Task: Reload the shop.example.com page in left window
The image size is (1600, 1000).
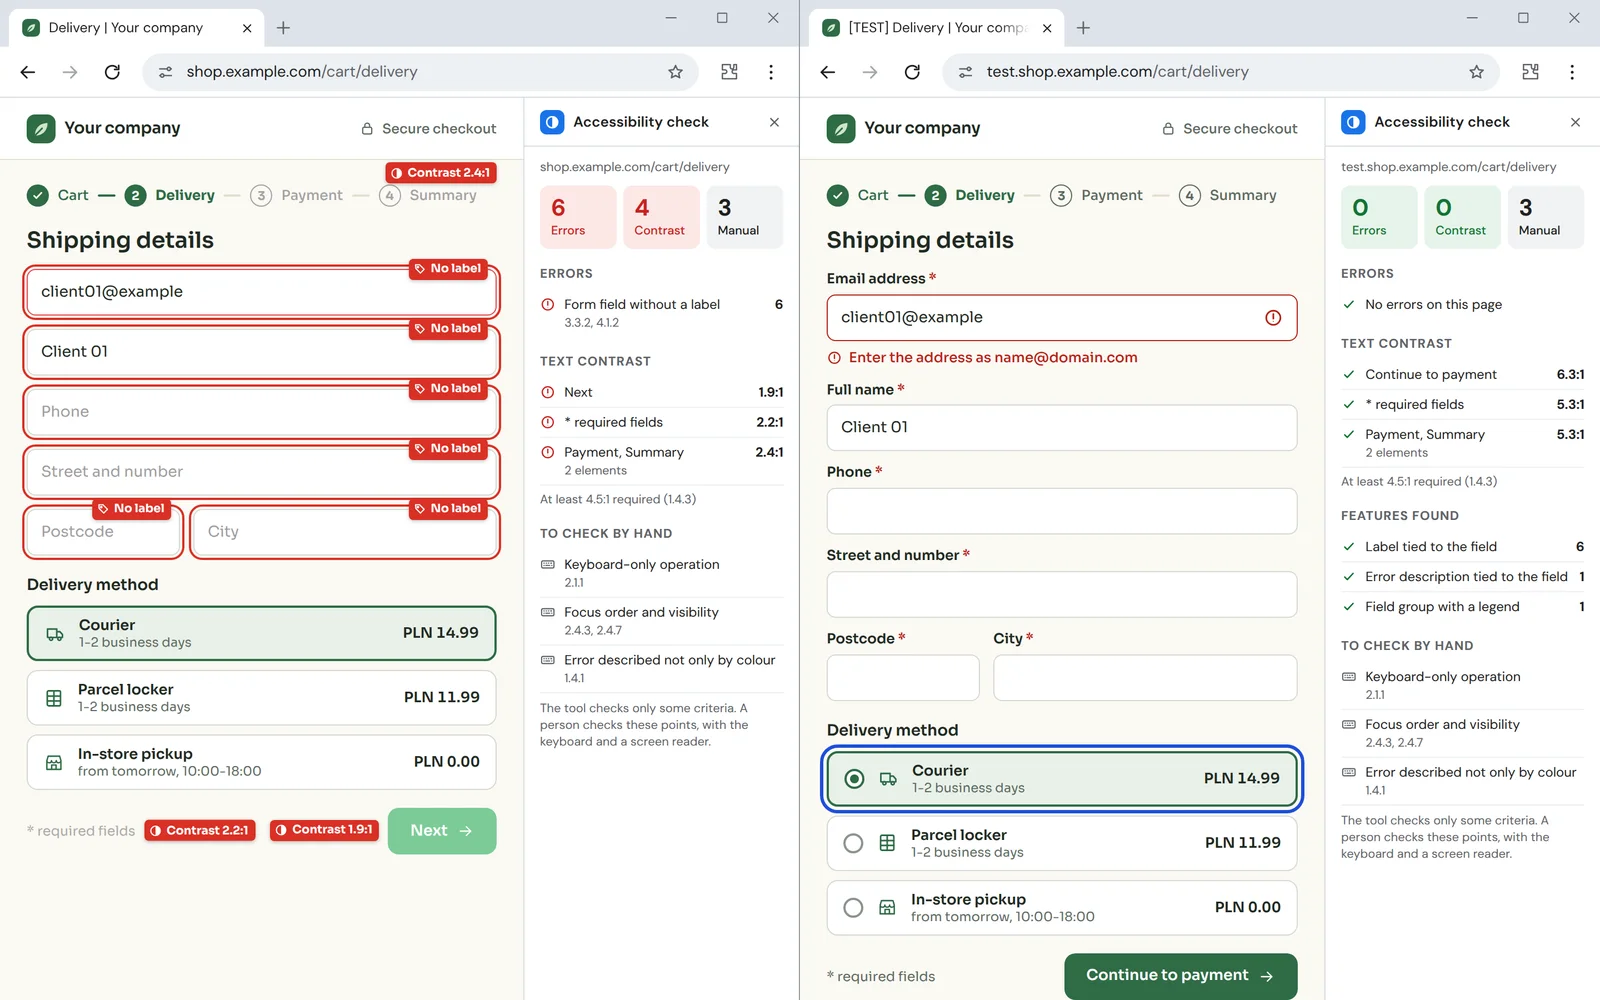Action: [112, 72]
